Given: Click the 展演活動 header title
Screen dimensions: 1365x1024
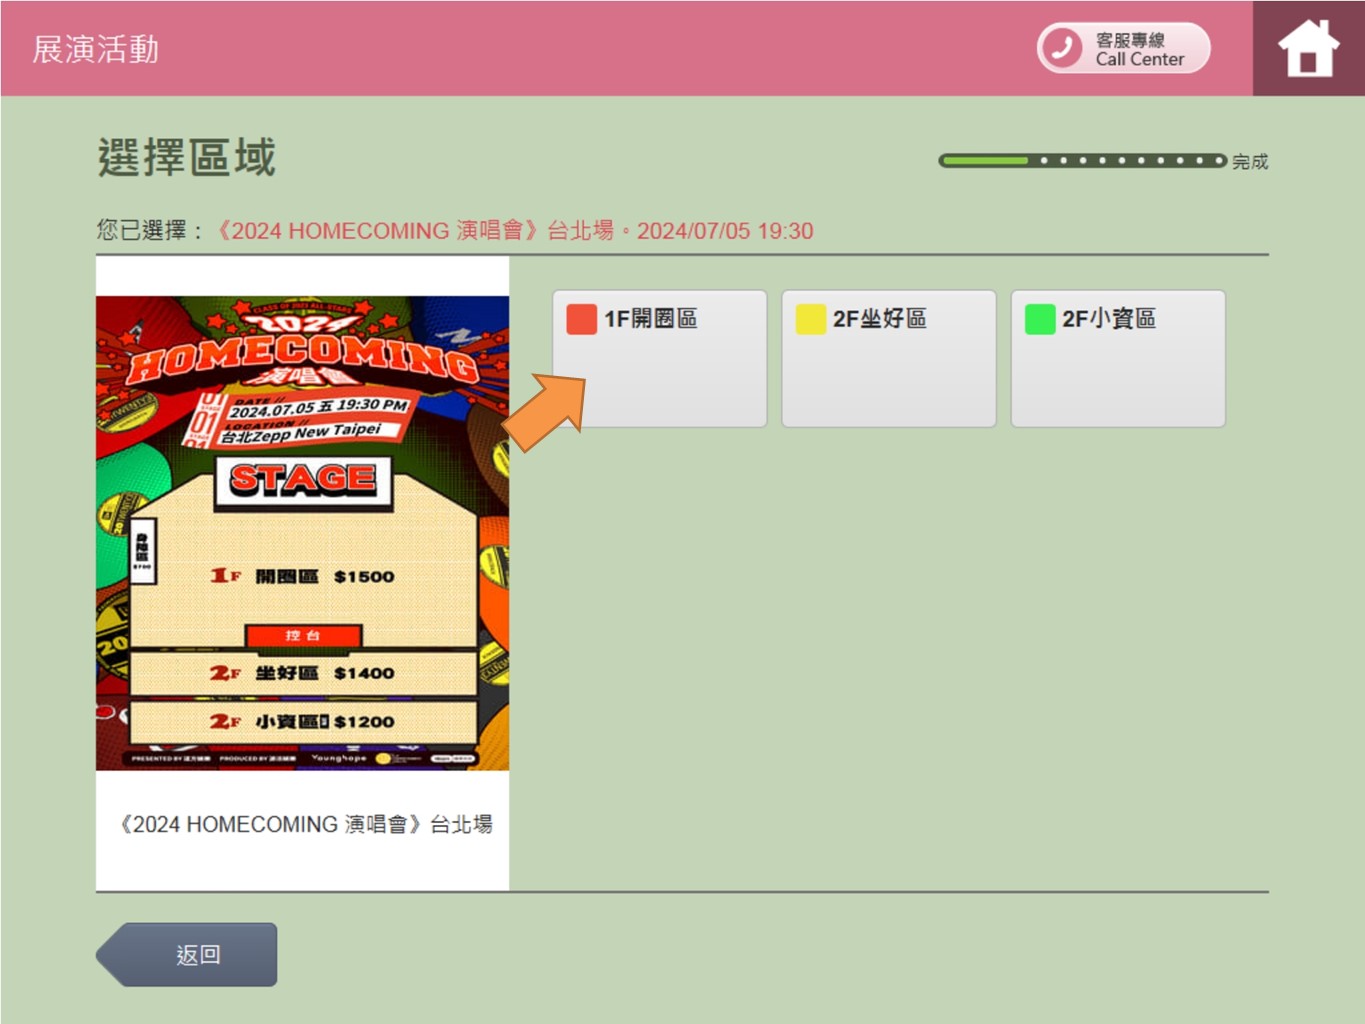Looking at the screenshot, I should pyautogui.click(x=96, y=49).
